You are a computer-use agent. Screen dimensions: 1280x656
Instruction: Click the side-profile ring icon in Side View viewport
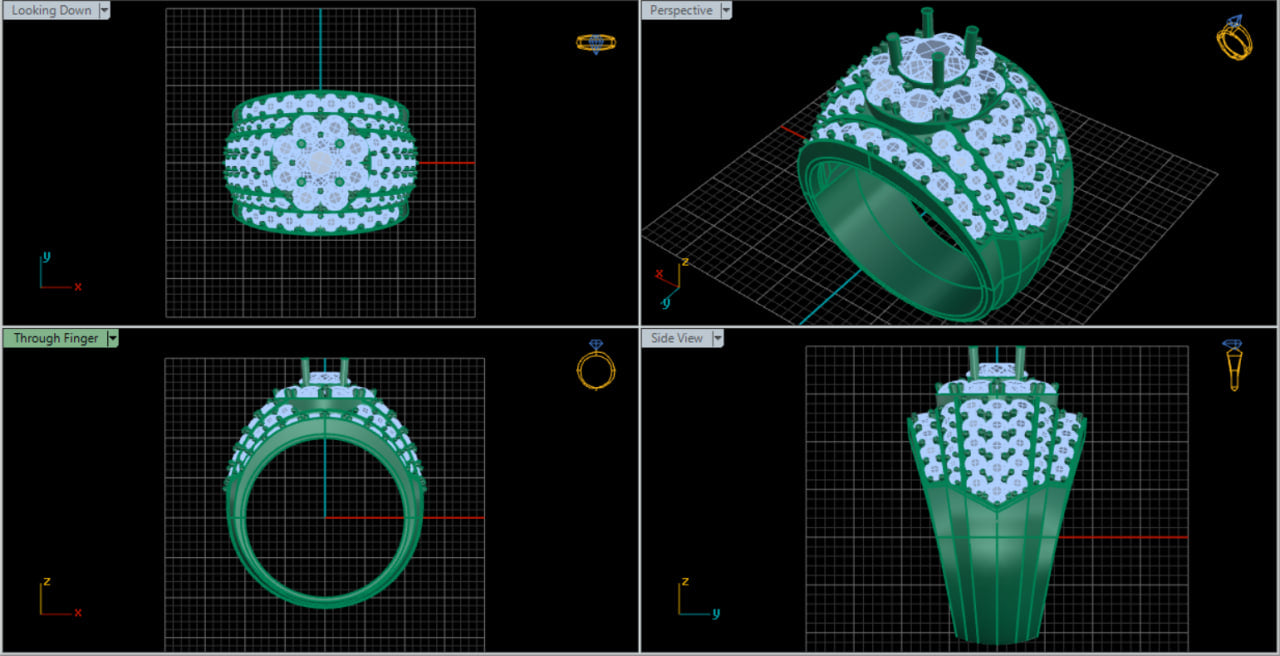tap(1234, 365)
